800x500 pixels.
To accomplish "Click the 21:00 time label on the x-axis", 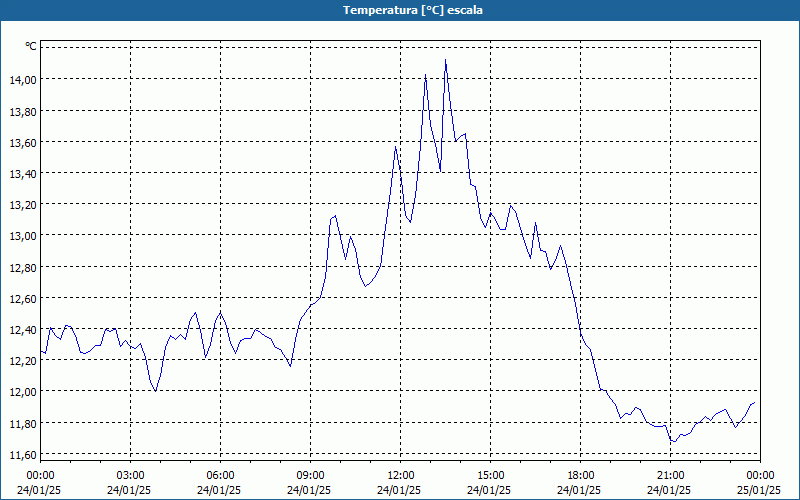I will (x=670, y=474).
